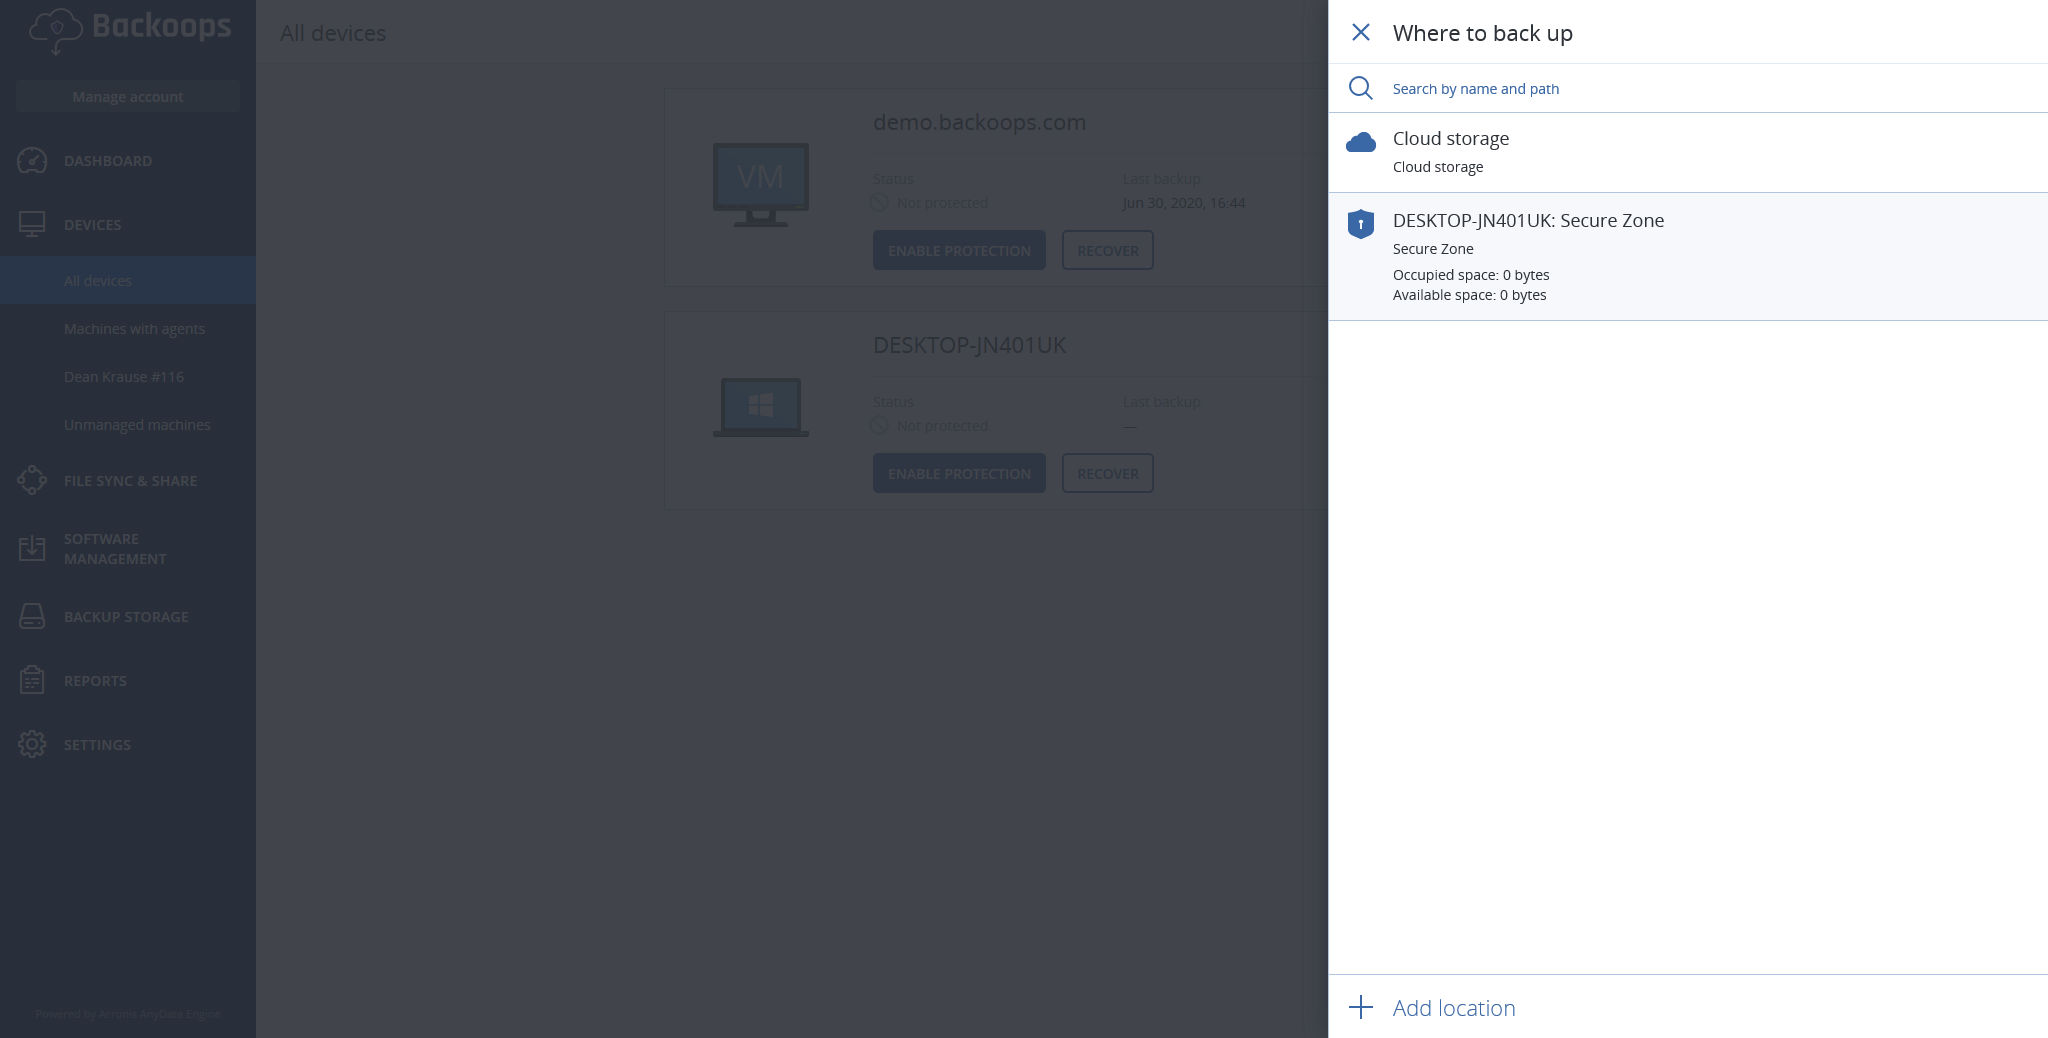Enable protection for demo.backoops.com

click(959, 250)
